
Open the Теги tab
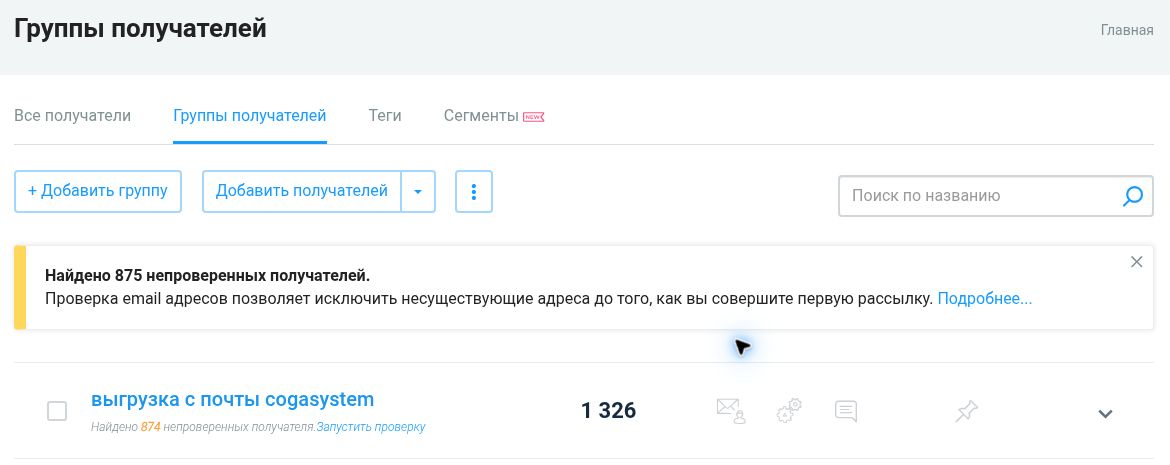click(385, 116)
